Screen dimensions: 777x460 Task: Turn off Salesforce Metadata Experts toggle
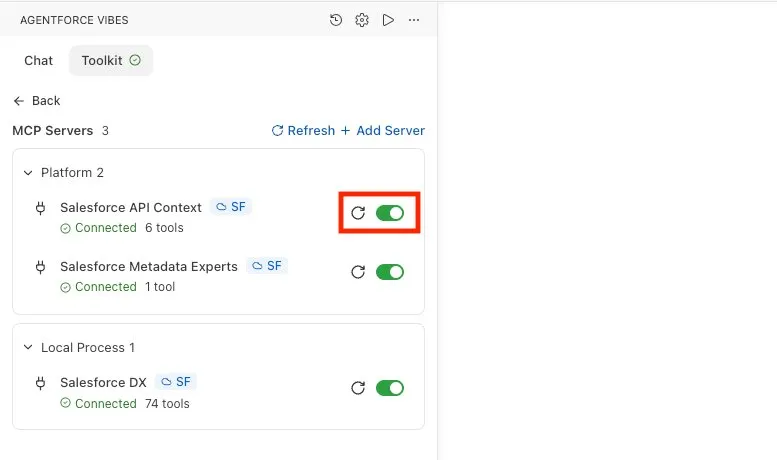(x=390, y=272)
